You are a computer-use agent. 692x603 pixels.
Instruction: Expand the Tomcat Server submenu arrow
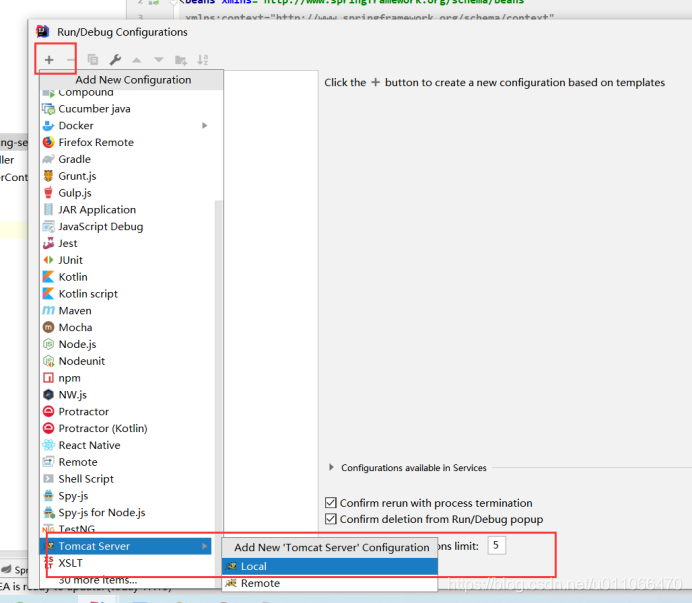point(204,546)
